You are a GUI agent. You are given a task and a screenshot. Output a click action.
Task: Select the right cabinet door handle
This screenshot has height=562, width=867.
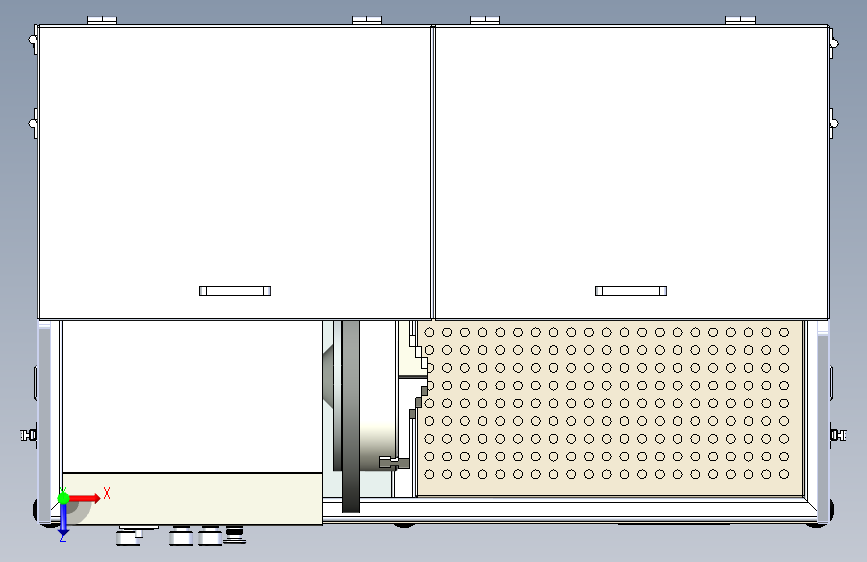click(x=631, y=291)
